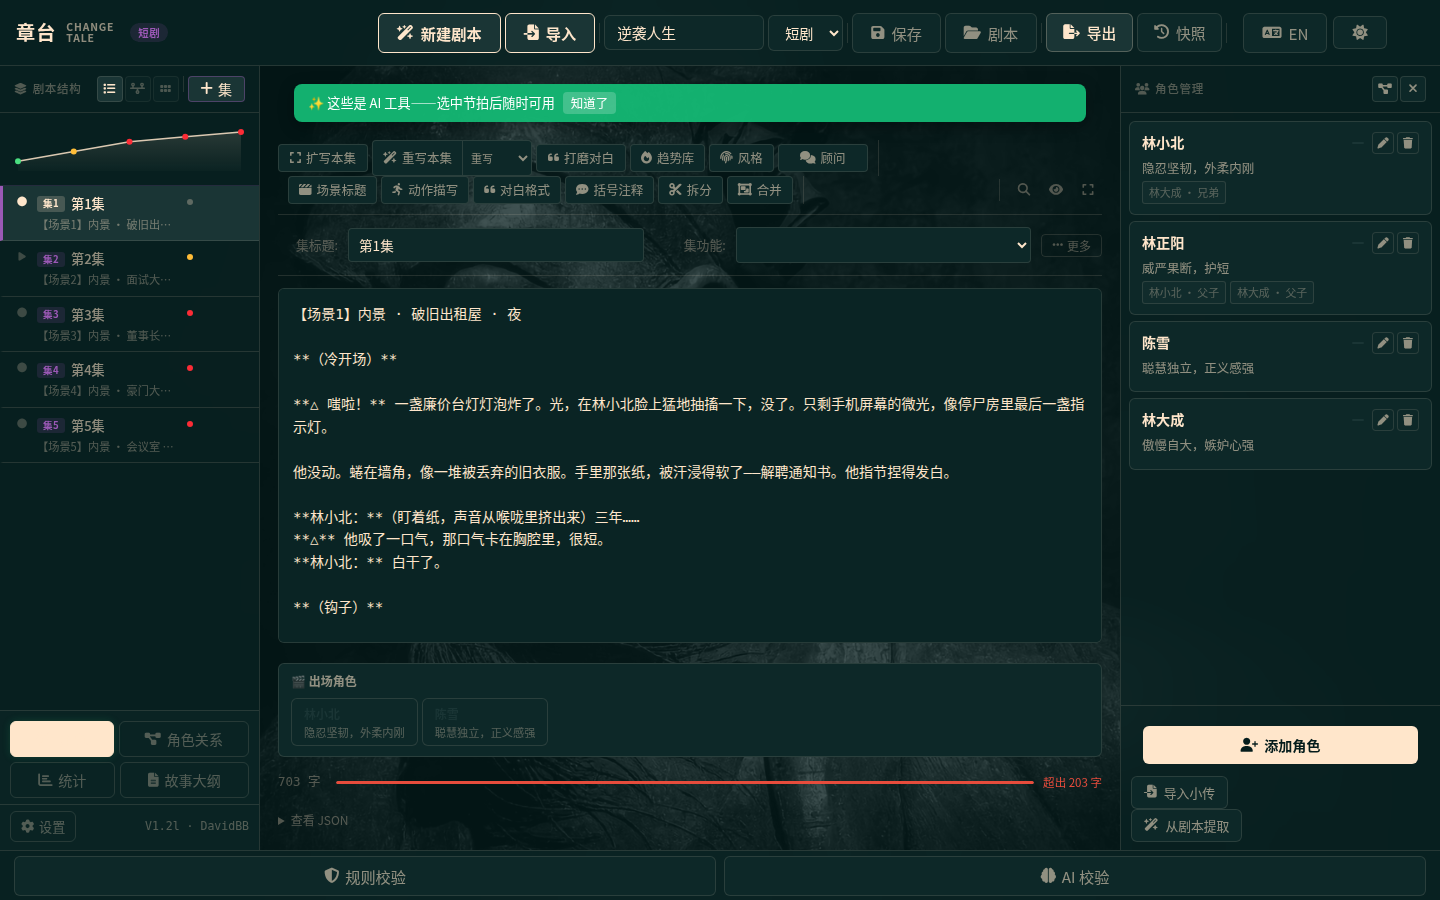Open the 顾问 advisor tool

[823, 158]
